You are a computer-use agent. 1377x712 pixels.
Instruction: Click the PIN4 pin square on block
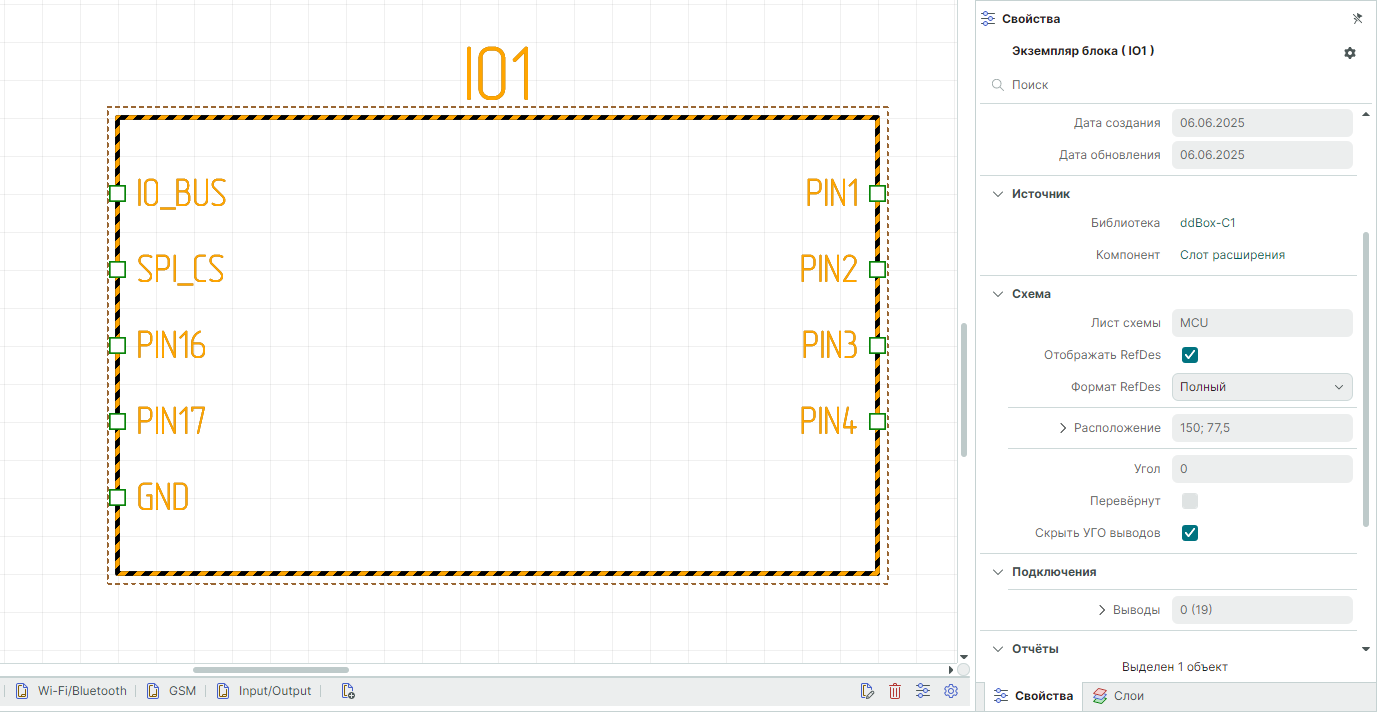click(x=877, y=421)
